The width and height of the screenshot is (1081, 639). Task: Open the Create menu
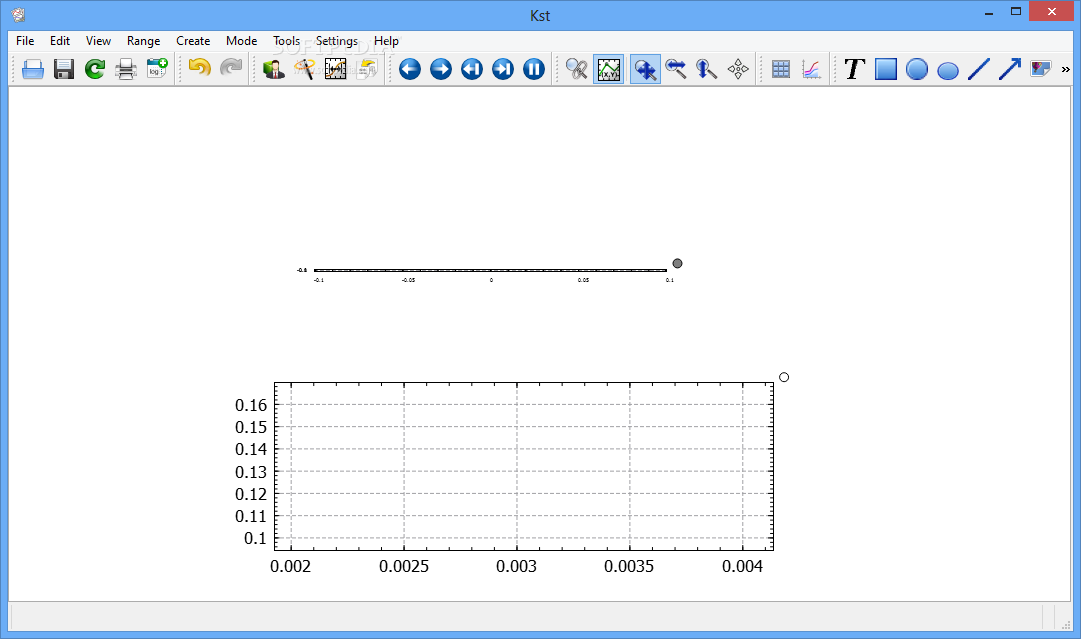193,41
